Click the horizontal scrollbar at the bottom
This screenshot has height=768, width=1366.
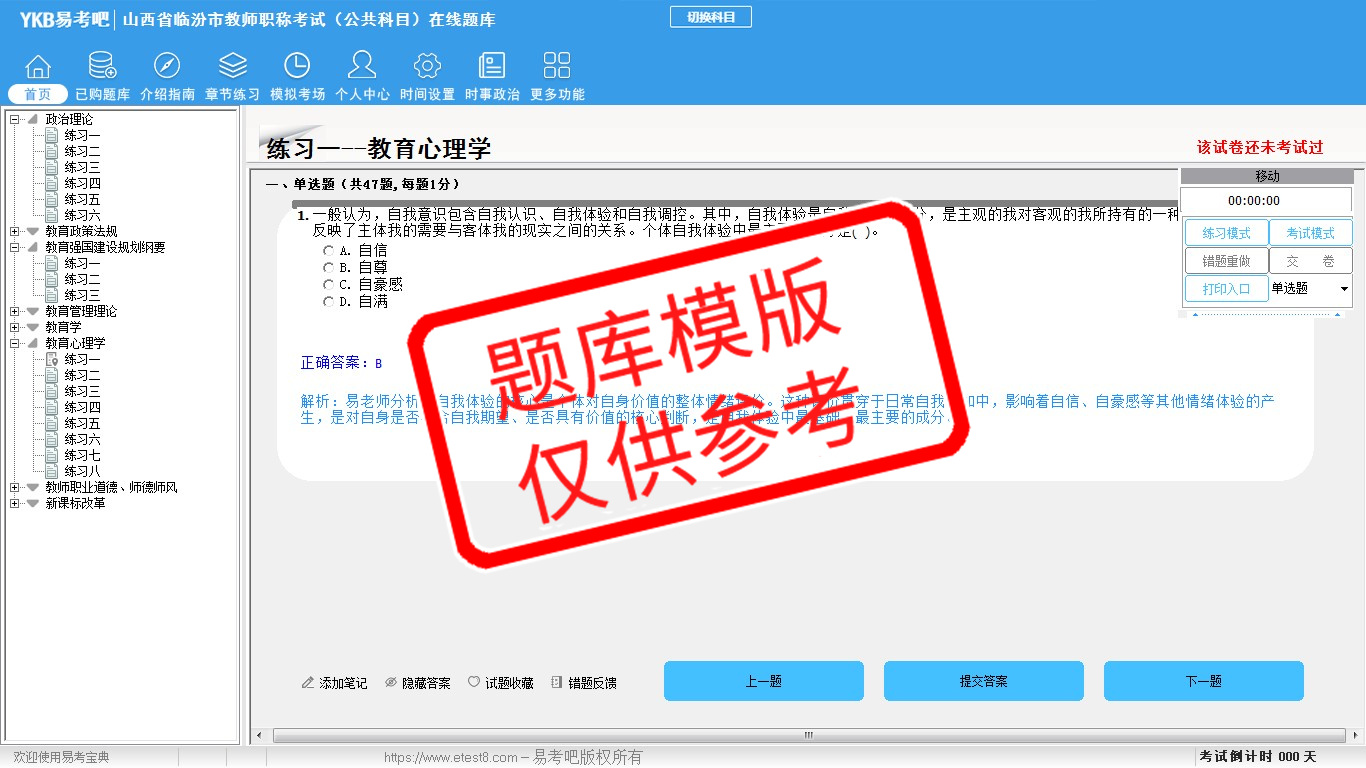[808, 736]
